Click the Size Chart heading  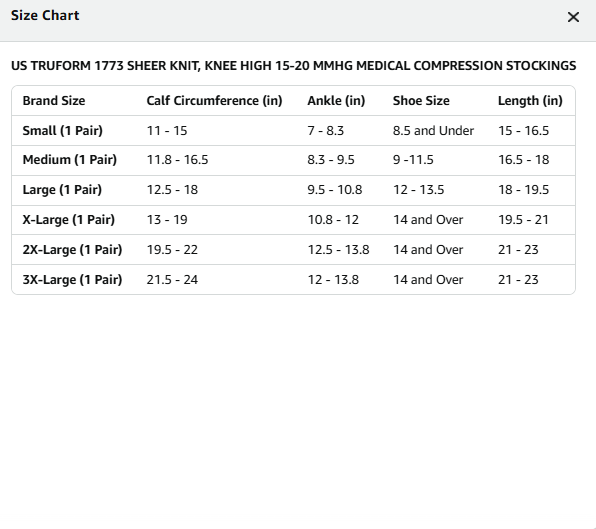pos(45,16)
